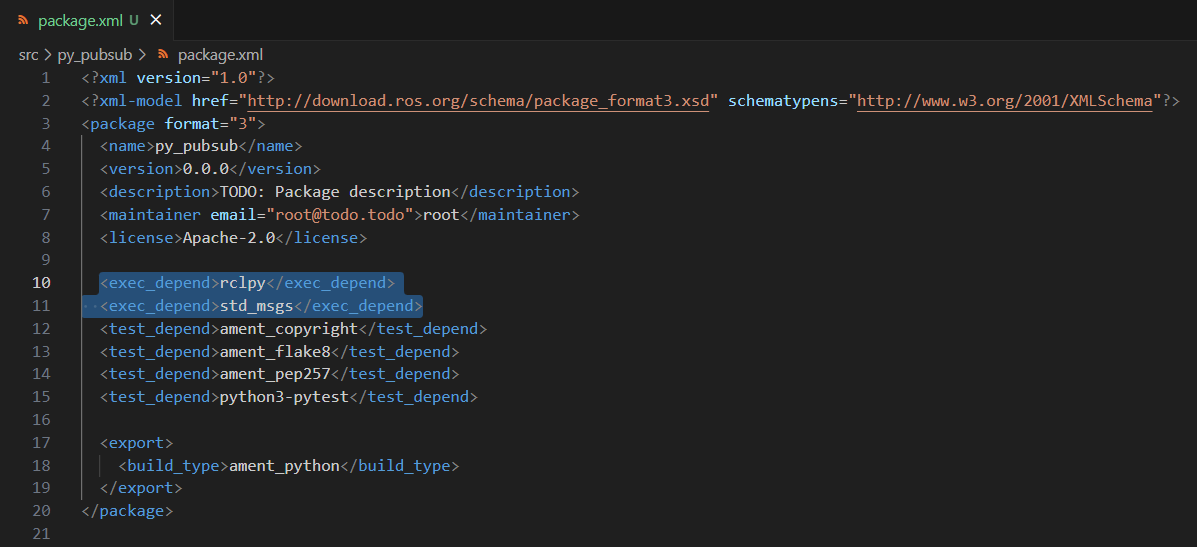Image resolution: width=1197 pixels, height=547 pixels.
Task: Click ament_flake8 test dependency text
Action: (x=275, y=352)
